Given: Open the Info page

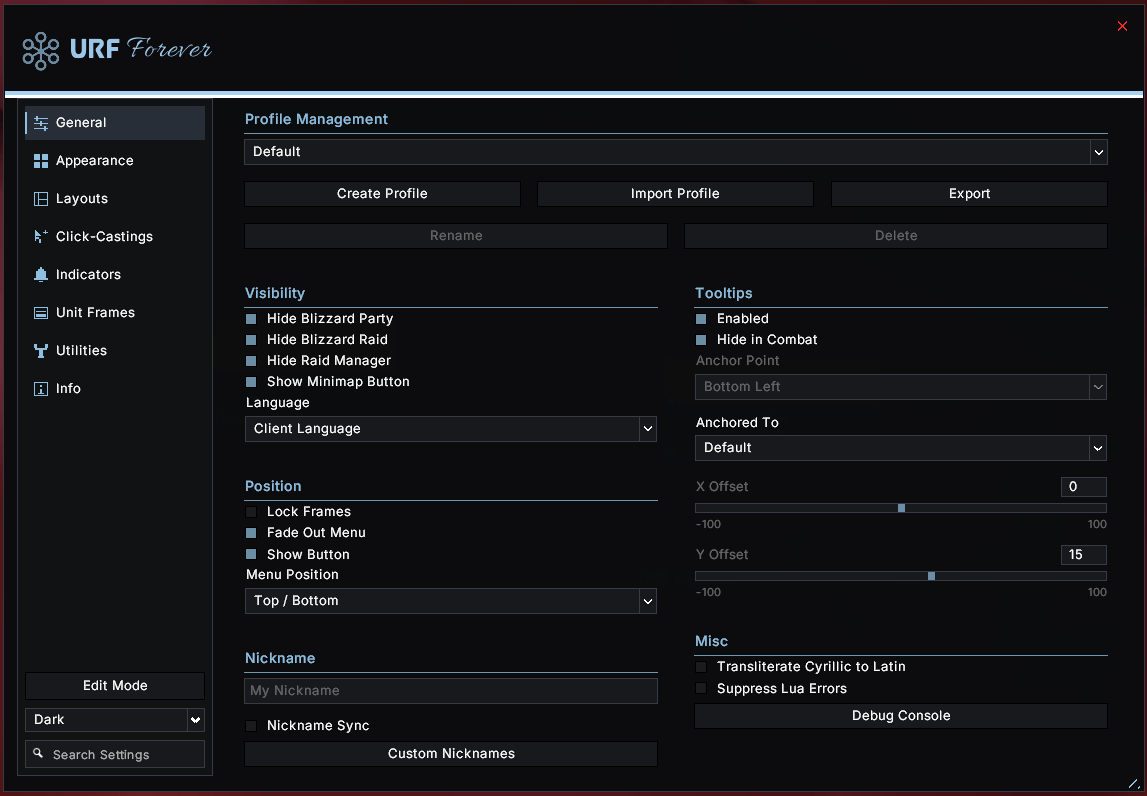Looking at the screenshot, I should [x=115, y=388].
